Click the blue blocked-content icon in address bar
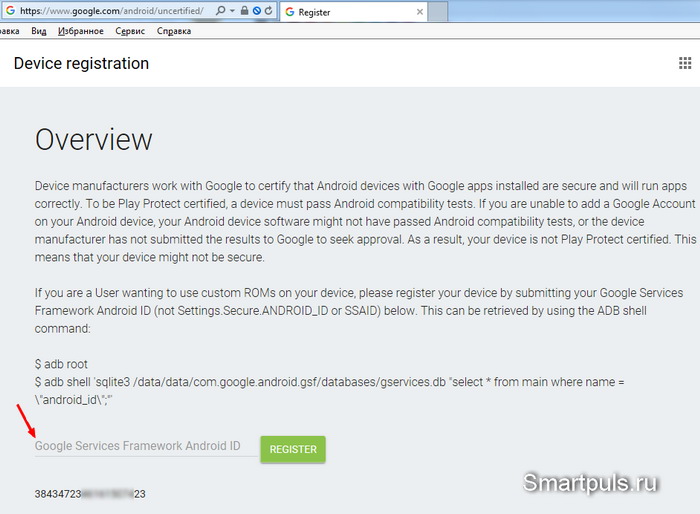This screenshot has width=700, height=514. [257, 11]
